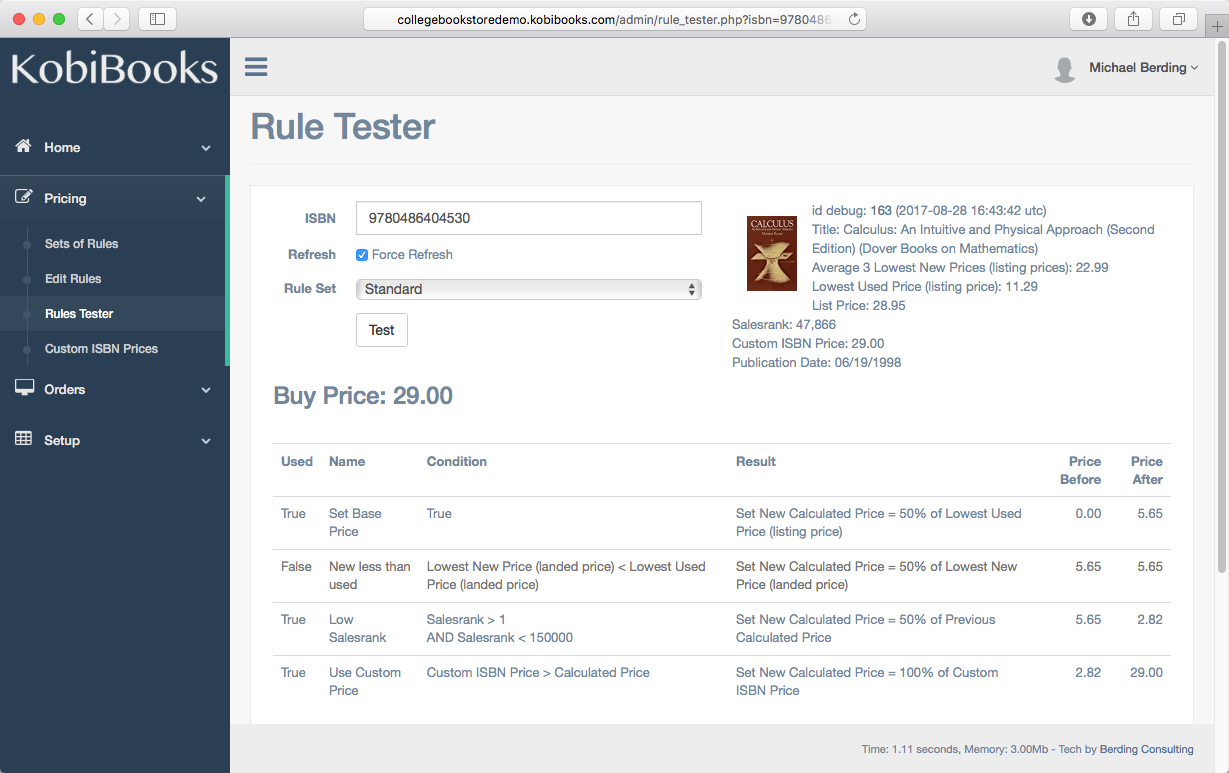1229x773 pixels.
Task: Click the 'Condition' column header
Action: (x=457, y=462)
